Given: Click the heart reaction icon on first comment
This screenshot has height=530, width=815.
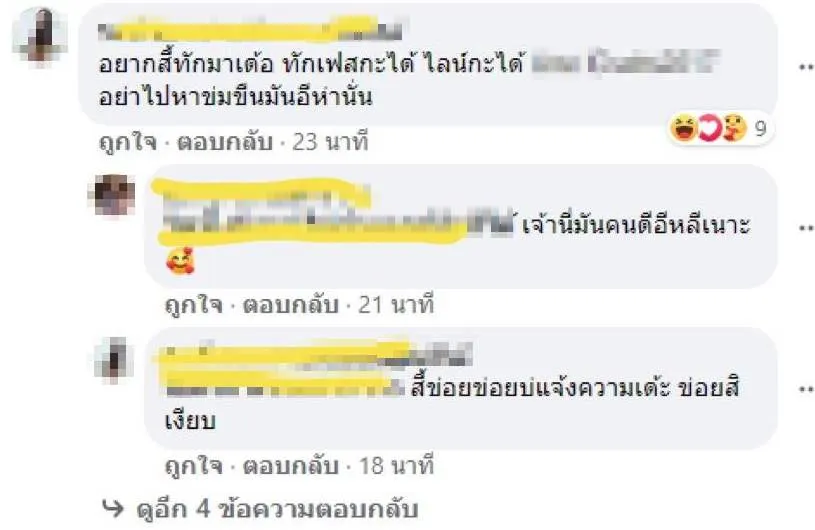Looking at the screenshot, I should point(708,128).
